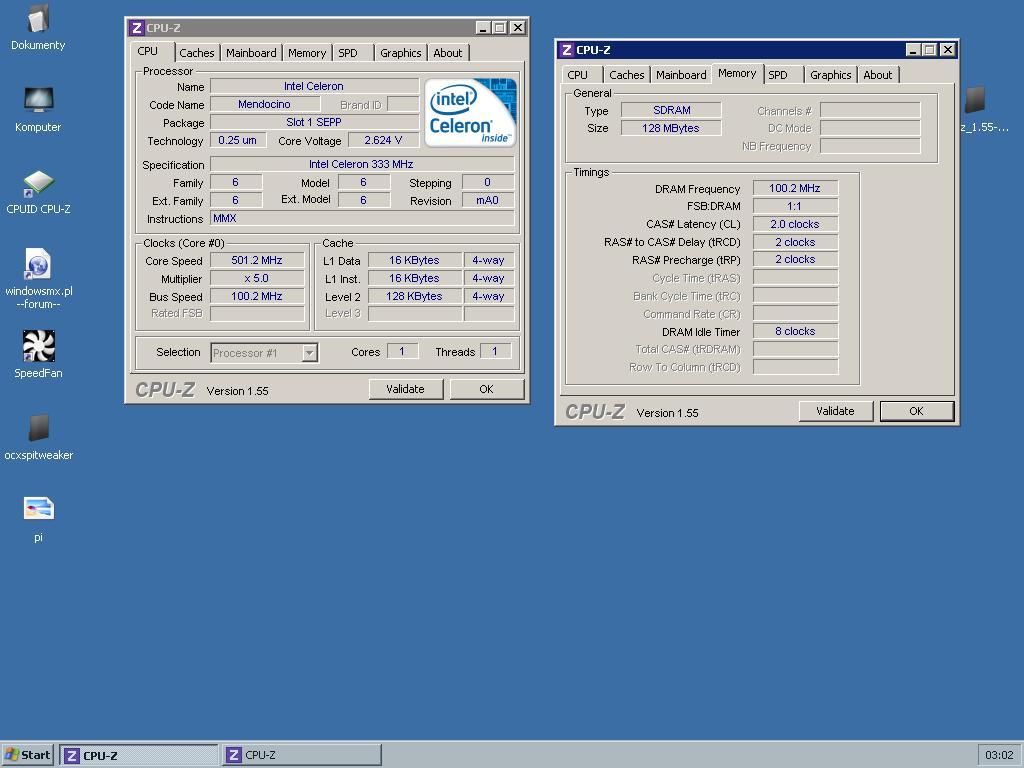
Task: Click the 2.0 clocks CAS latency value
Action: point(795,224)
